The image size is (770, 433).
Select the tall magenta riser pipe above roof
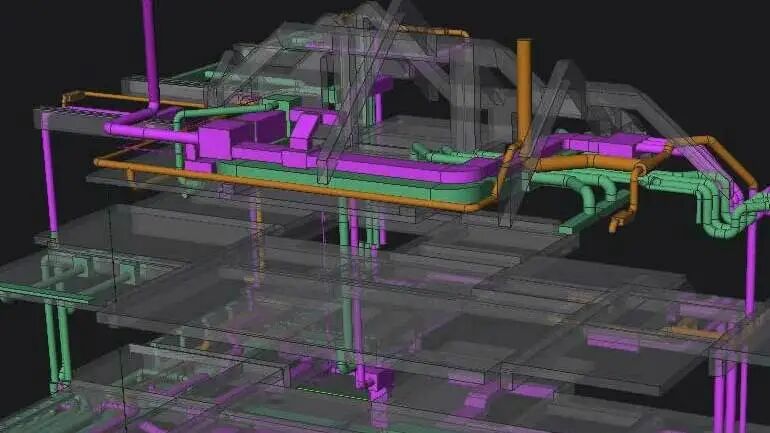[x=150, y=52]
